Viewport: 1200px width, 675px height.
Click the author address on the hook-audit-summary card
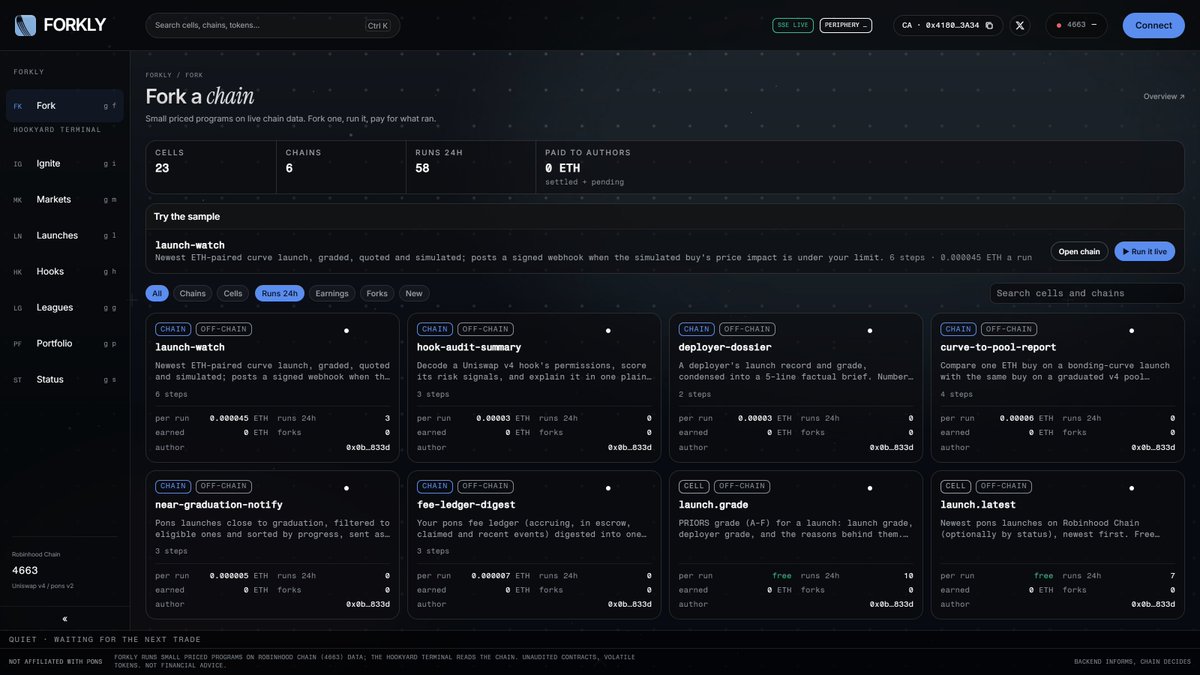(630, 448)
